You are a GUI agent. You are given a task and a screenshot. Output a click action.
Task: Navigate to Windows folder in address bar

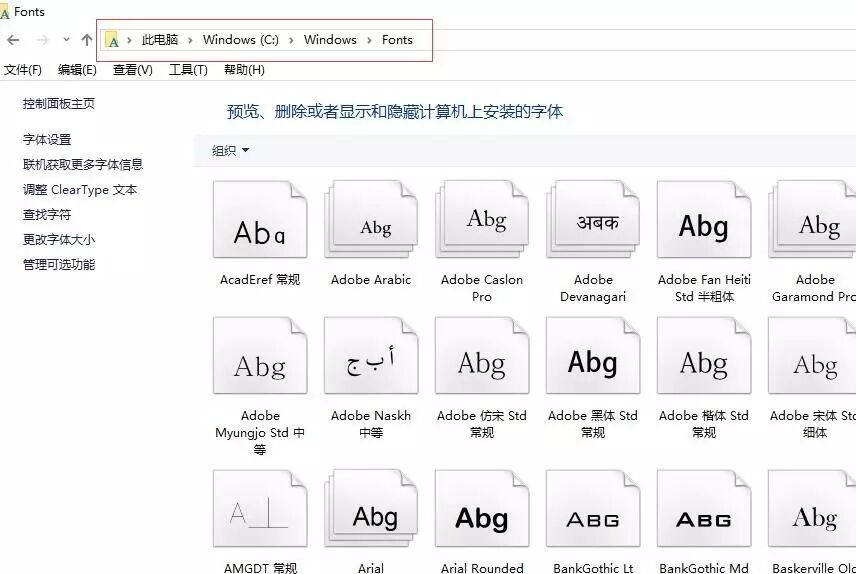point(330,40)
